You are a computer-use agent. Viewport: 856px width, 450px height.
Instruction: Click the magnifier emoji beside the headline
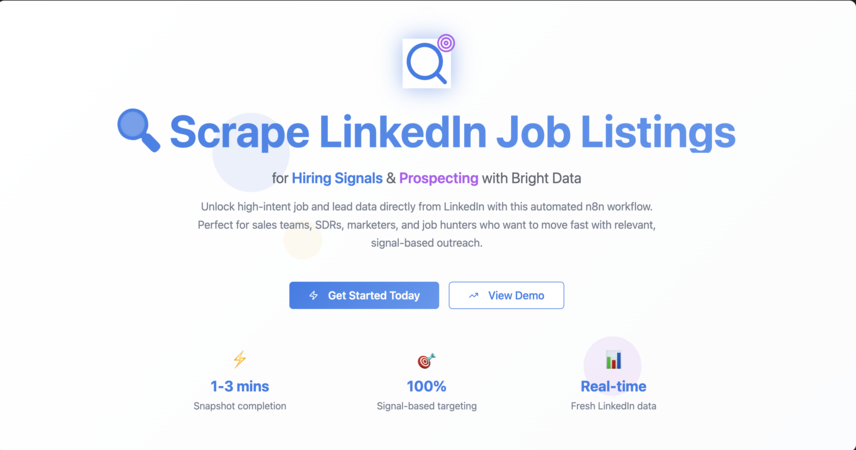tap(139, 131)
